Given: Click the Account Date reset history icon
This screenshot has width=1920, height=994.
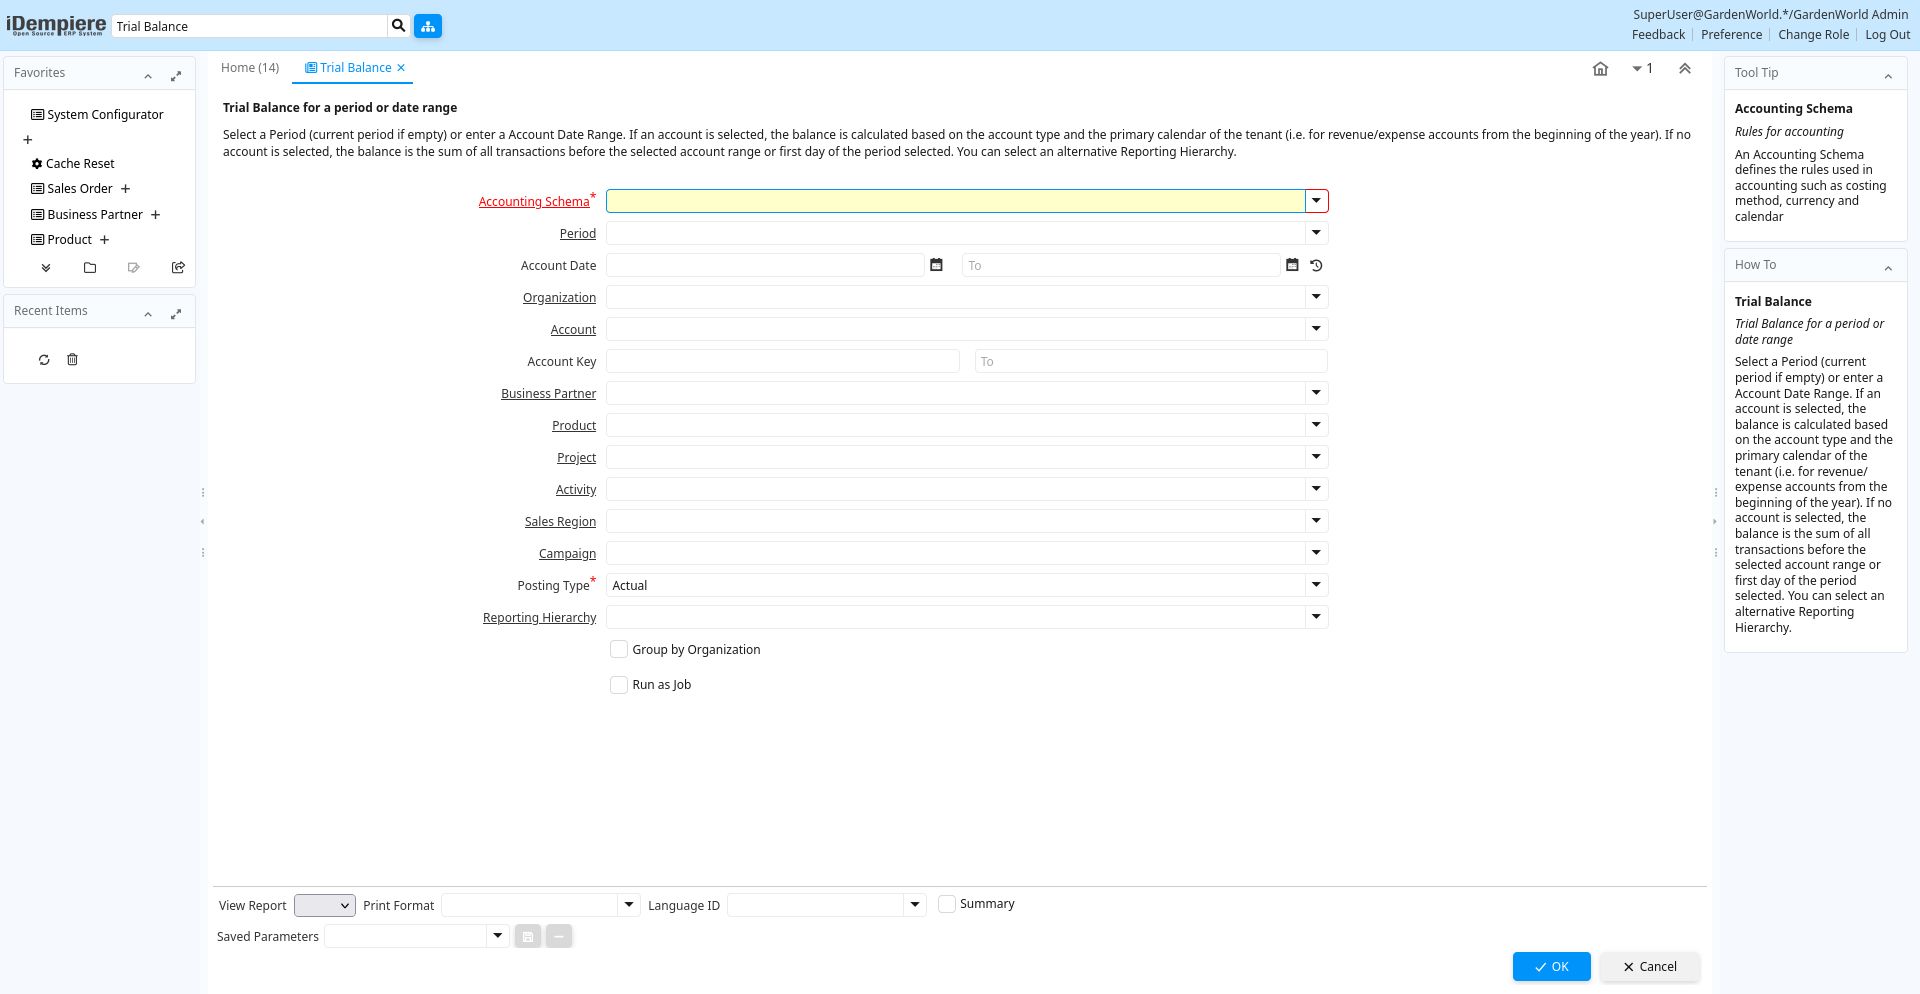Looking at the screenshot, I should click(1316, 265).
